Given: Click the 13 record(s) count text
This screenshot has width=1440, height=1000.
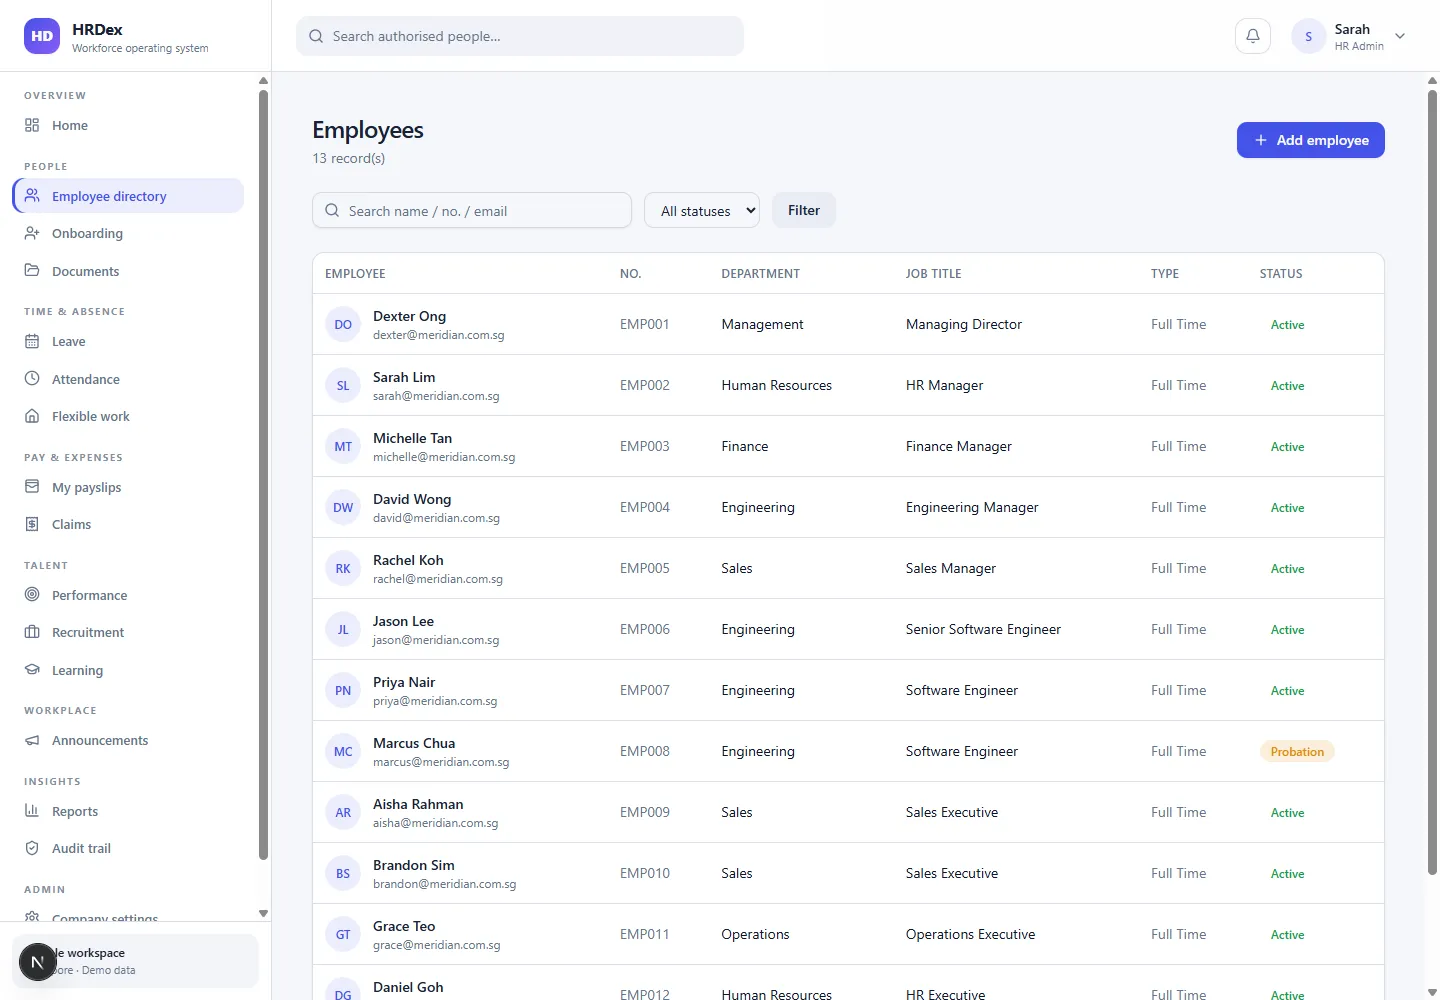Looking at the screenshot, I should (349, 158).
